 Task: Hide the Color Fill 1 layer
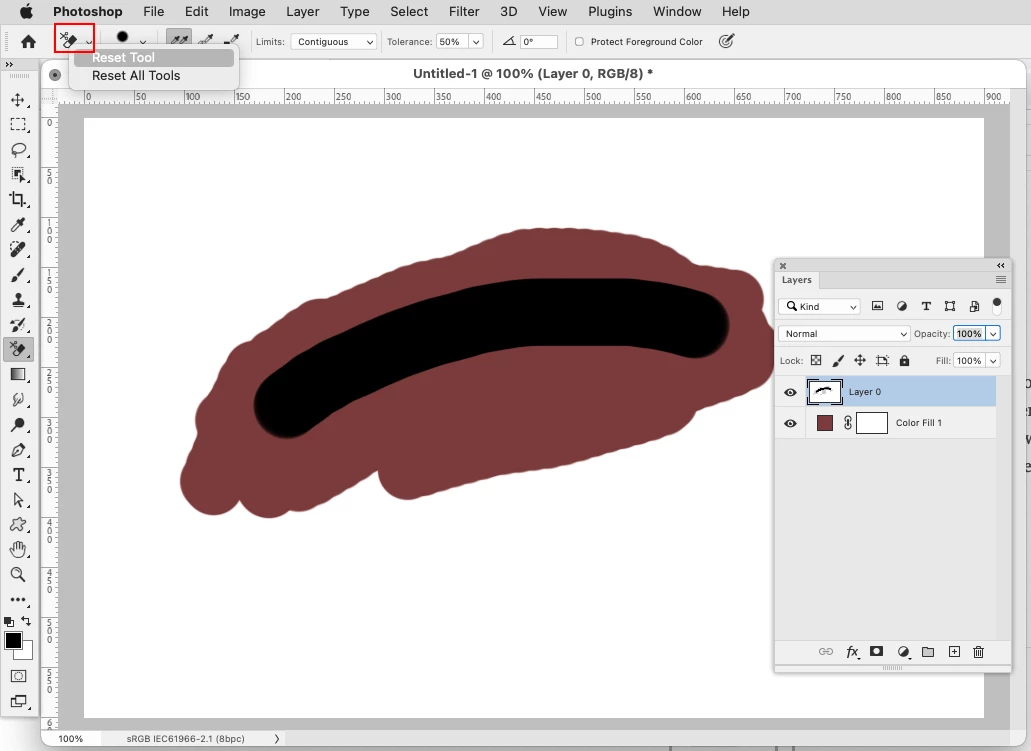790,424
